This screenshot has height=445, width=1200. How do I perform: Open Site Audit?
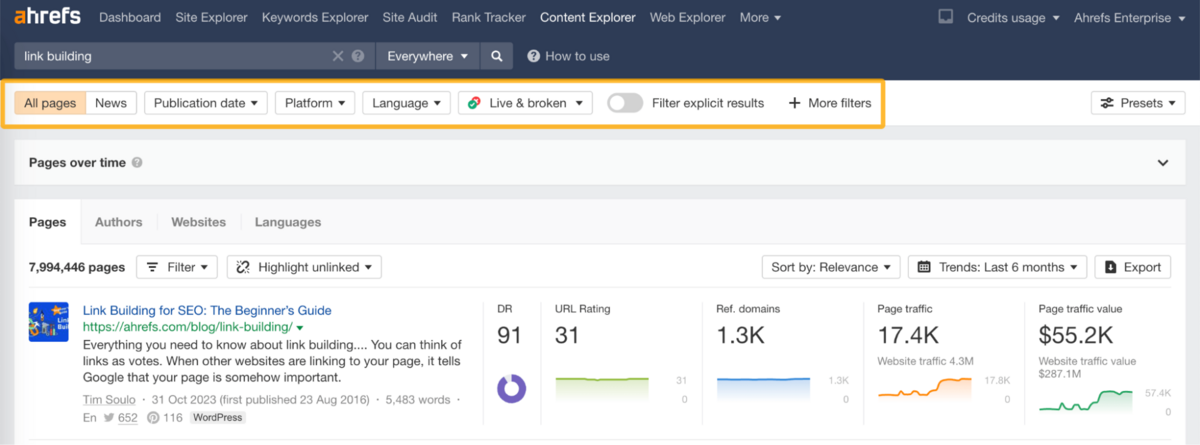[x=410, y=17]
